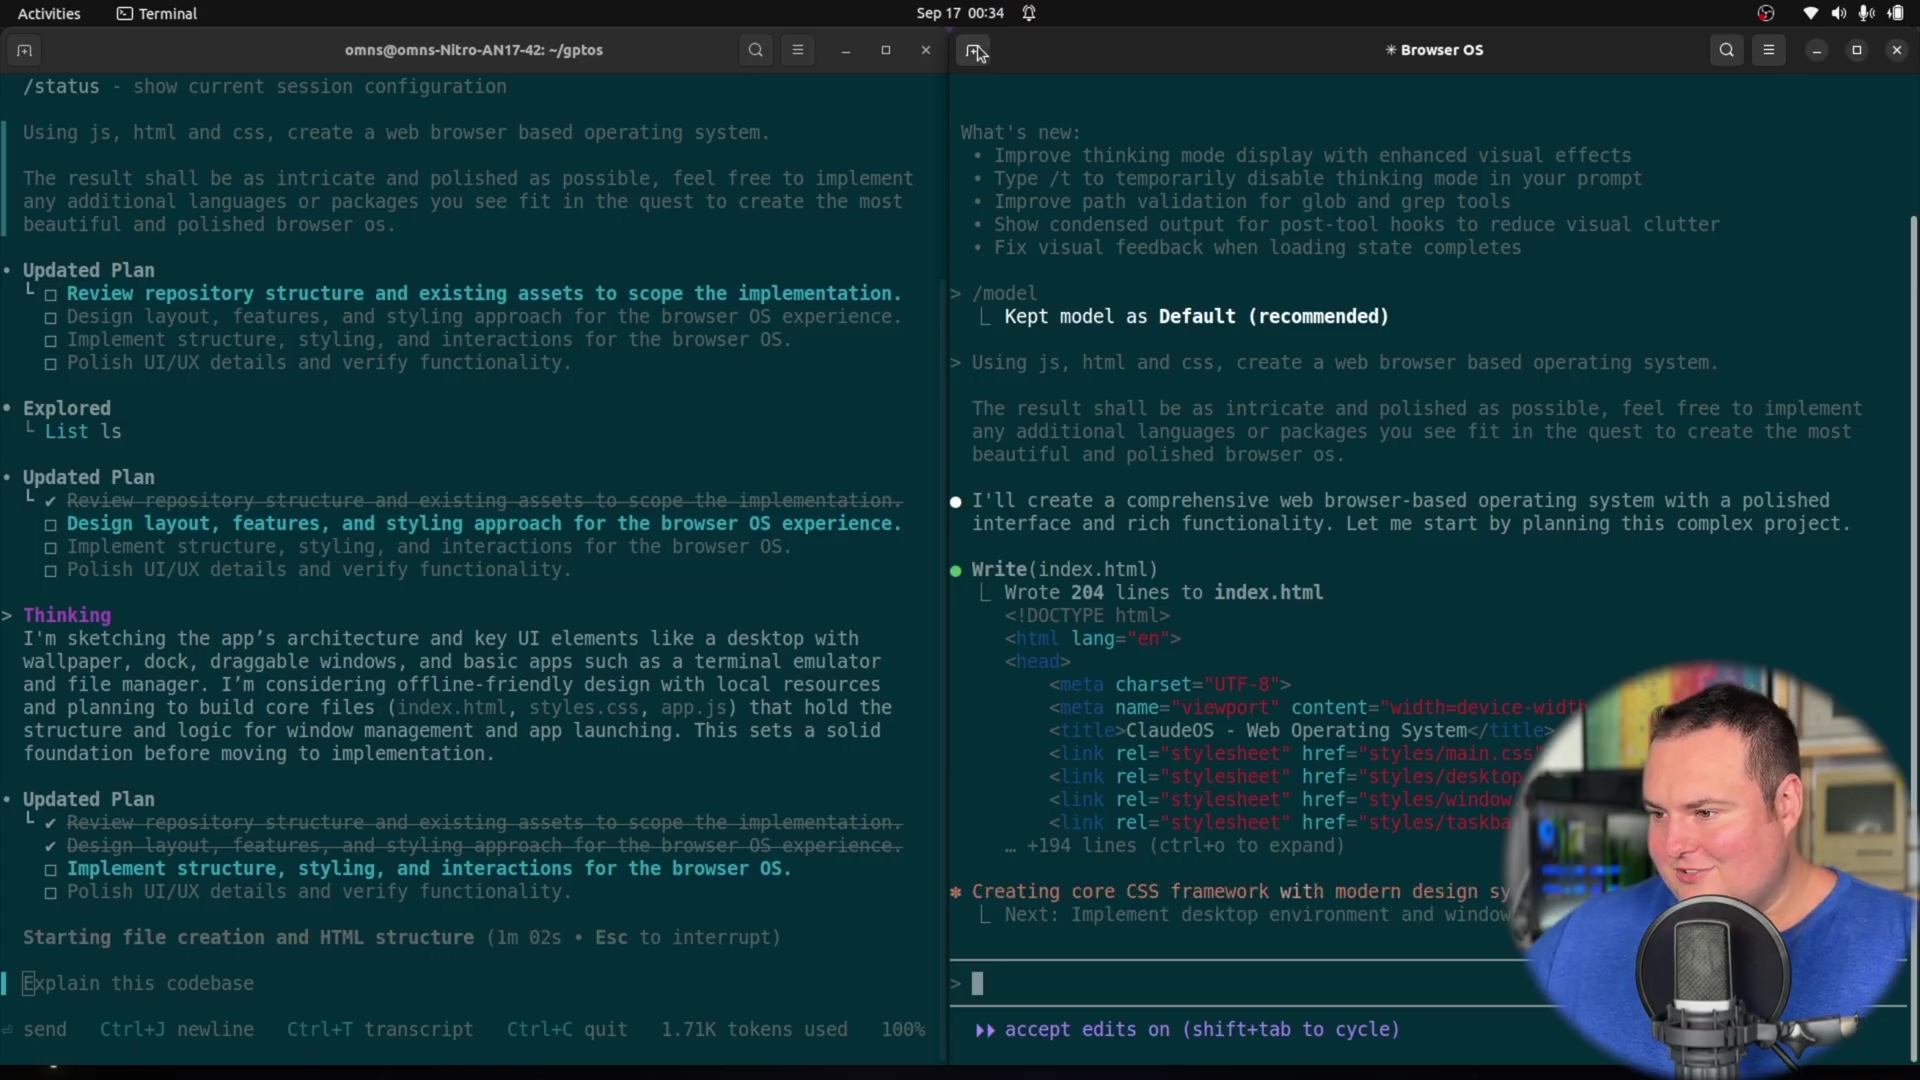The width and height of the screenshot is (1920, 1080).
Task: Minimize the Browser OS terminal window
Action: click(x=1817, y=50)
